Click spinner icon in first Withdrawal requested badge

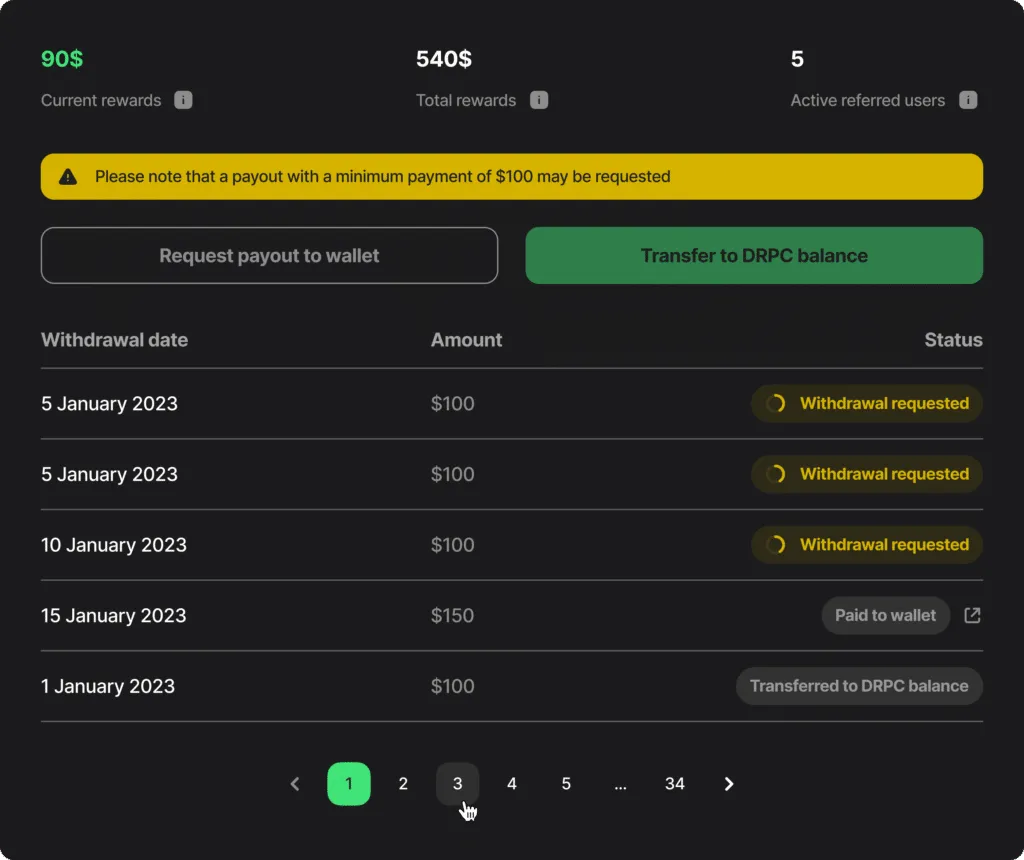pyautogui.click(x=776, y=404)
